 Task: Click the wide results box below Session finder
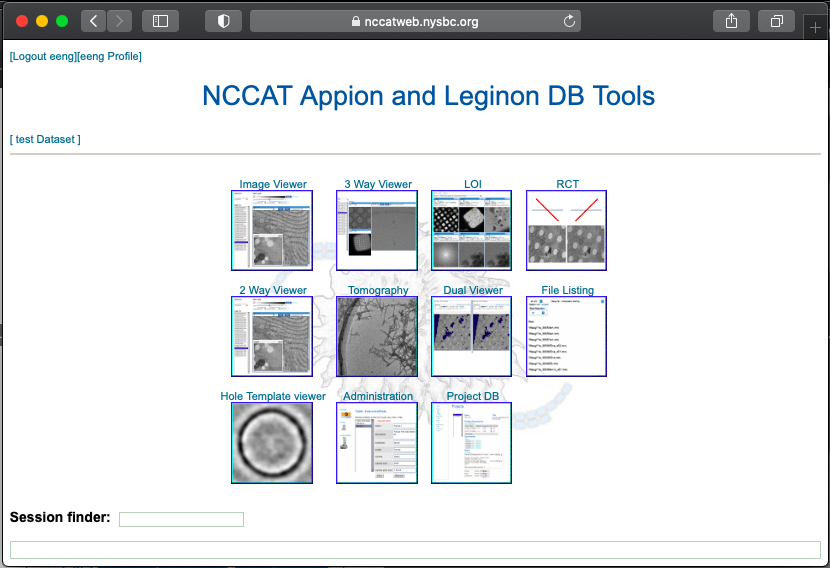point(415,549)
